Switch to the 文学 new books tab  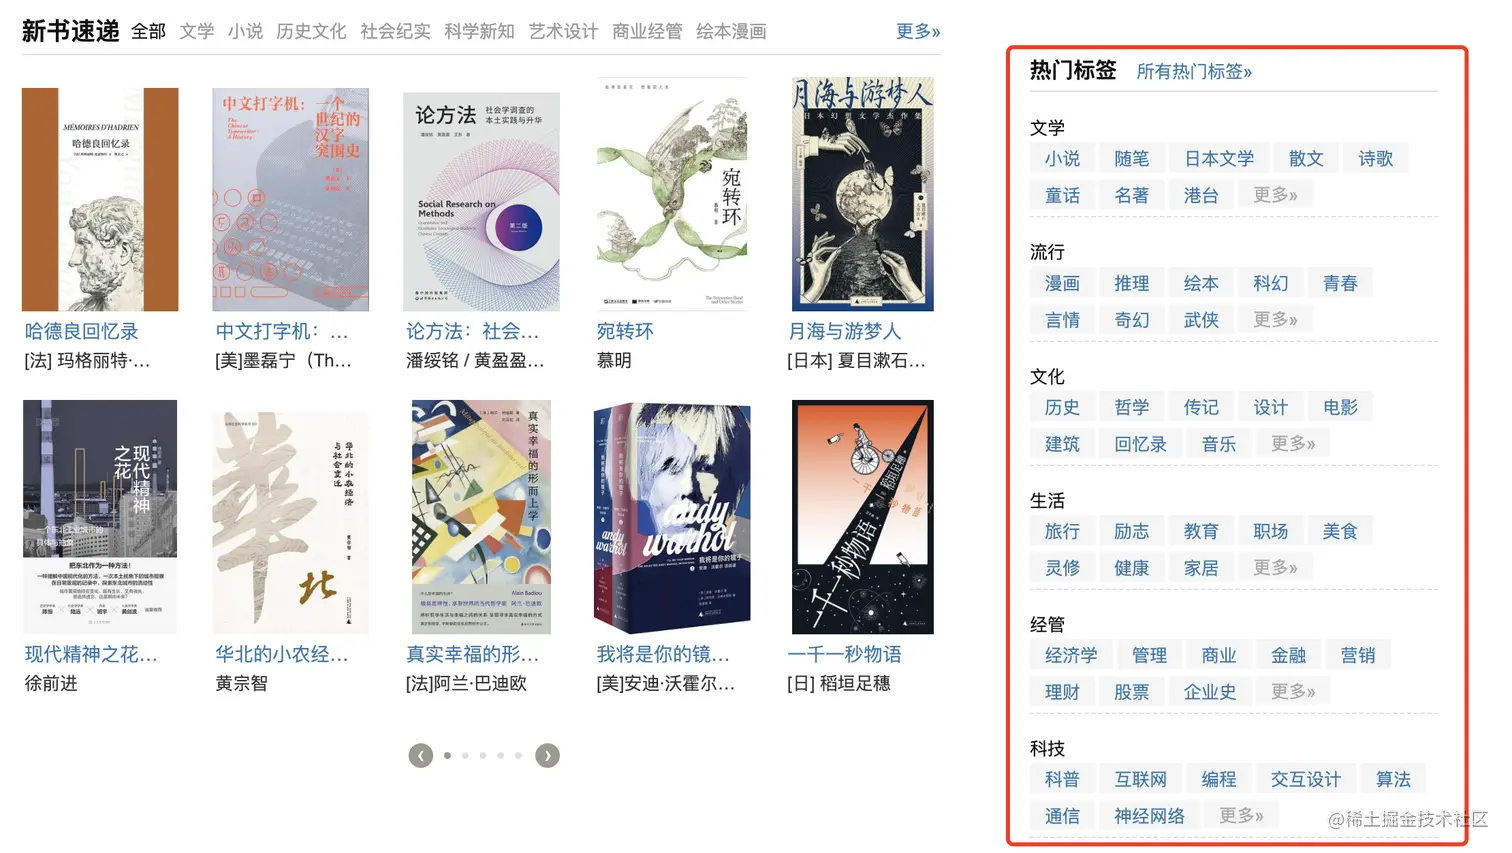tap(197, 31)
